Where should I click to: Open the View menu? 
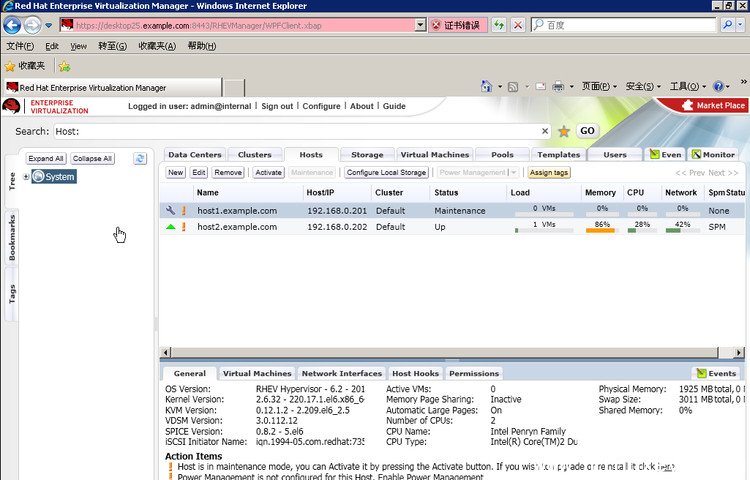[x=78, y=46]
